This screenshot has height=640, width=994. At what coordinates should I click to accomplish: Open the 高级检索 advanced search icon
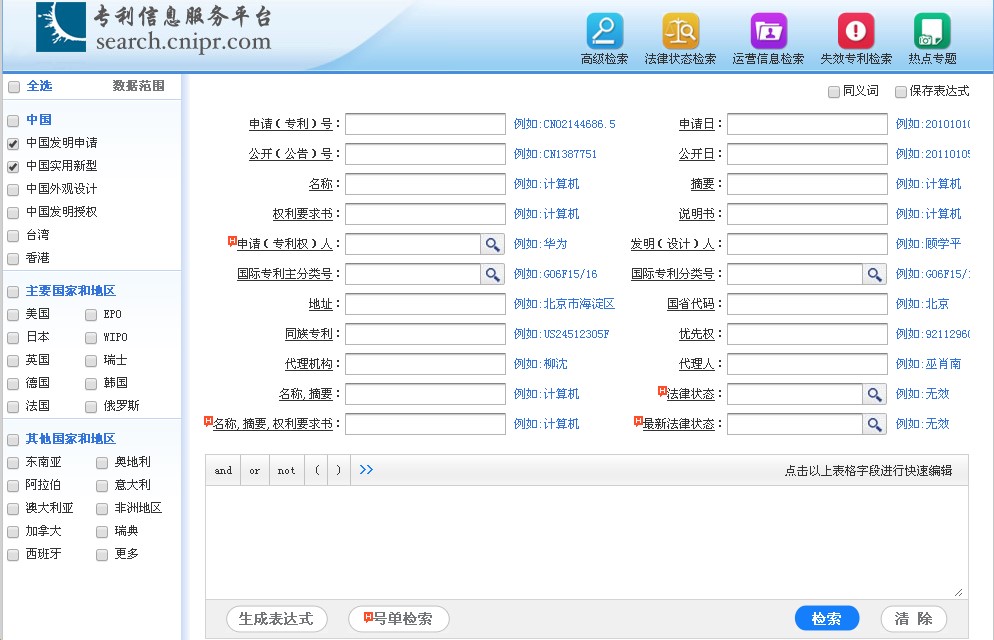point(604,31)
